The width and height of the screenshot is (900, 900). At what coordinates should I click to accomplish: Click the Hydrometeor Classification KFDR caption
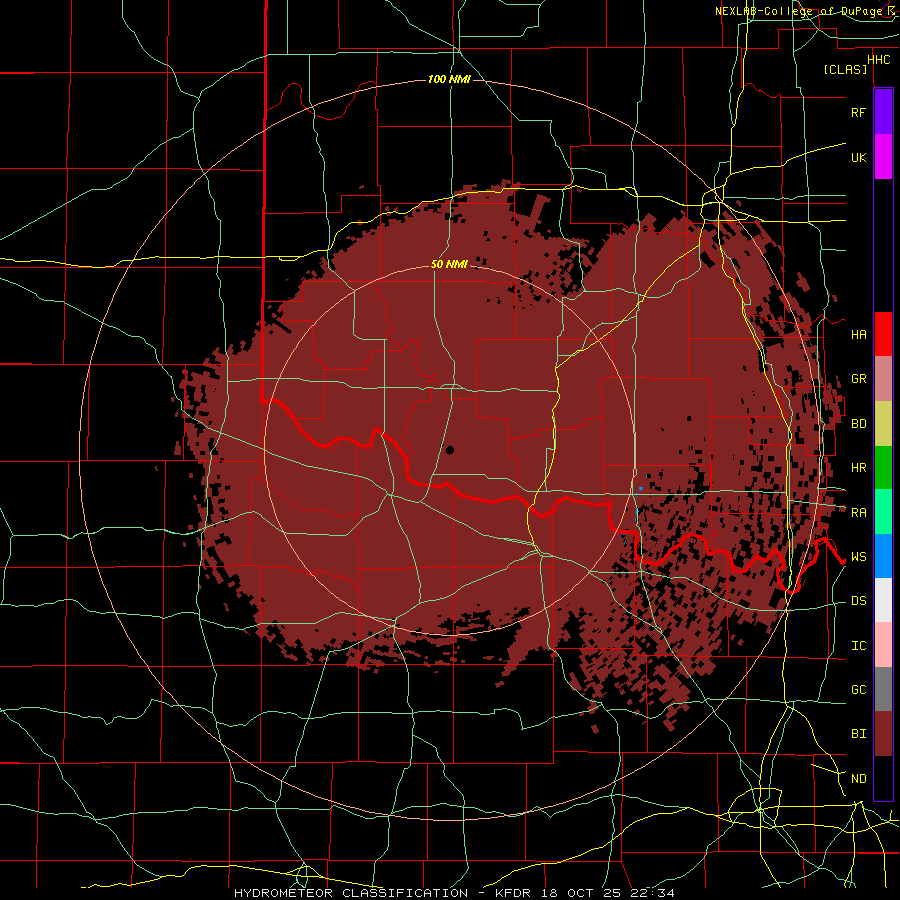tap(454, 893)
